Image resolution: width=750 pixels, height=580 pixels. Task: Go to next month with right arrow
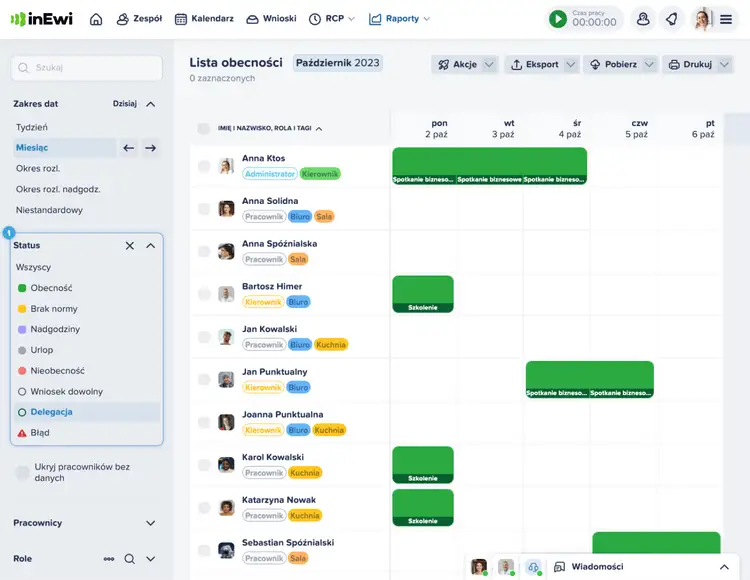pos(150,148)
